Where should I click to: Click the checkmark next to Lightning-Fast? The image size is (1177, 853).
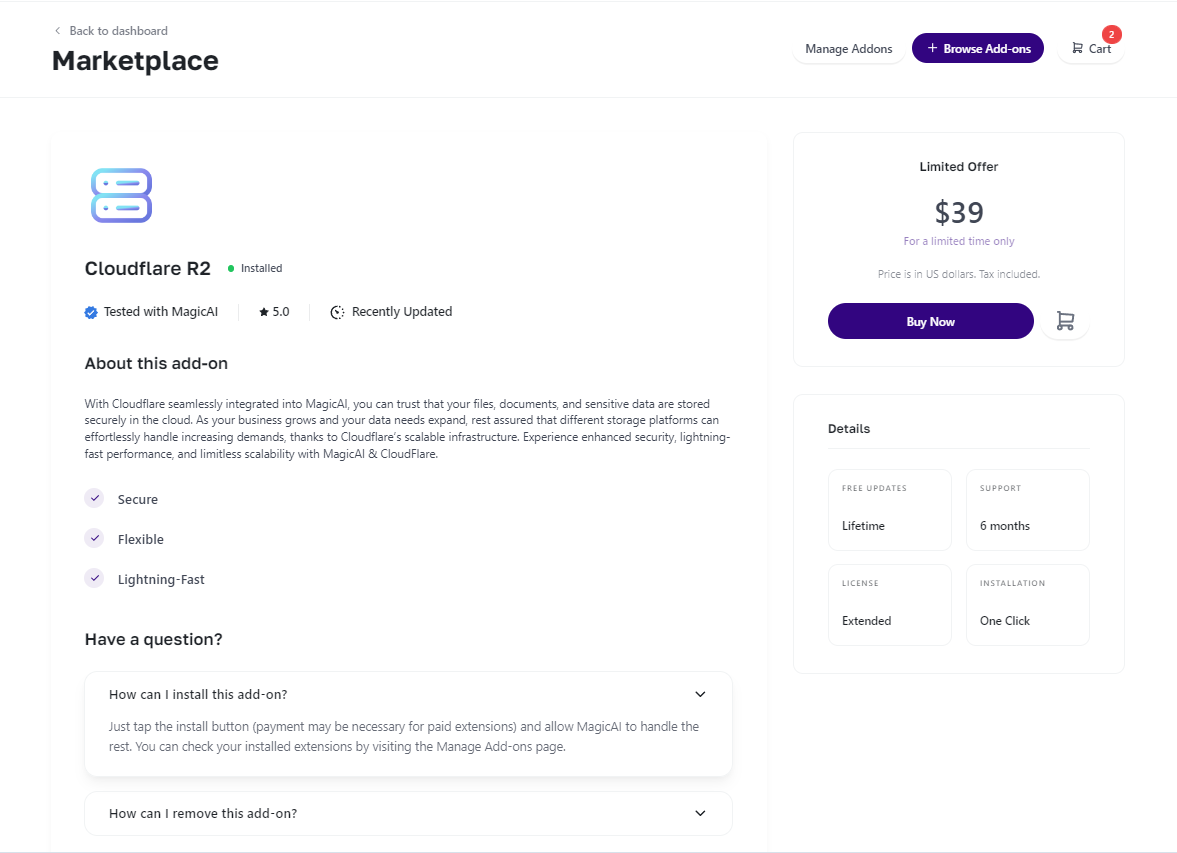click(94, 578)
